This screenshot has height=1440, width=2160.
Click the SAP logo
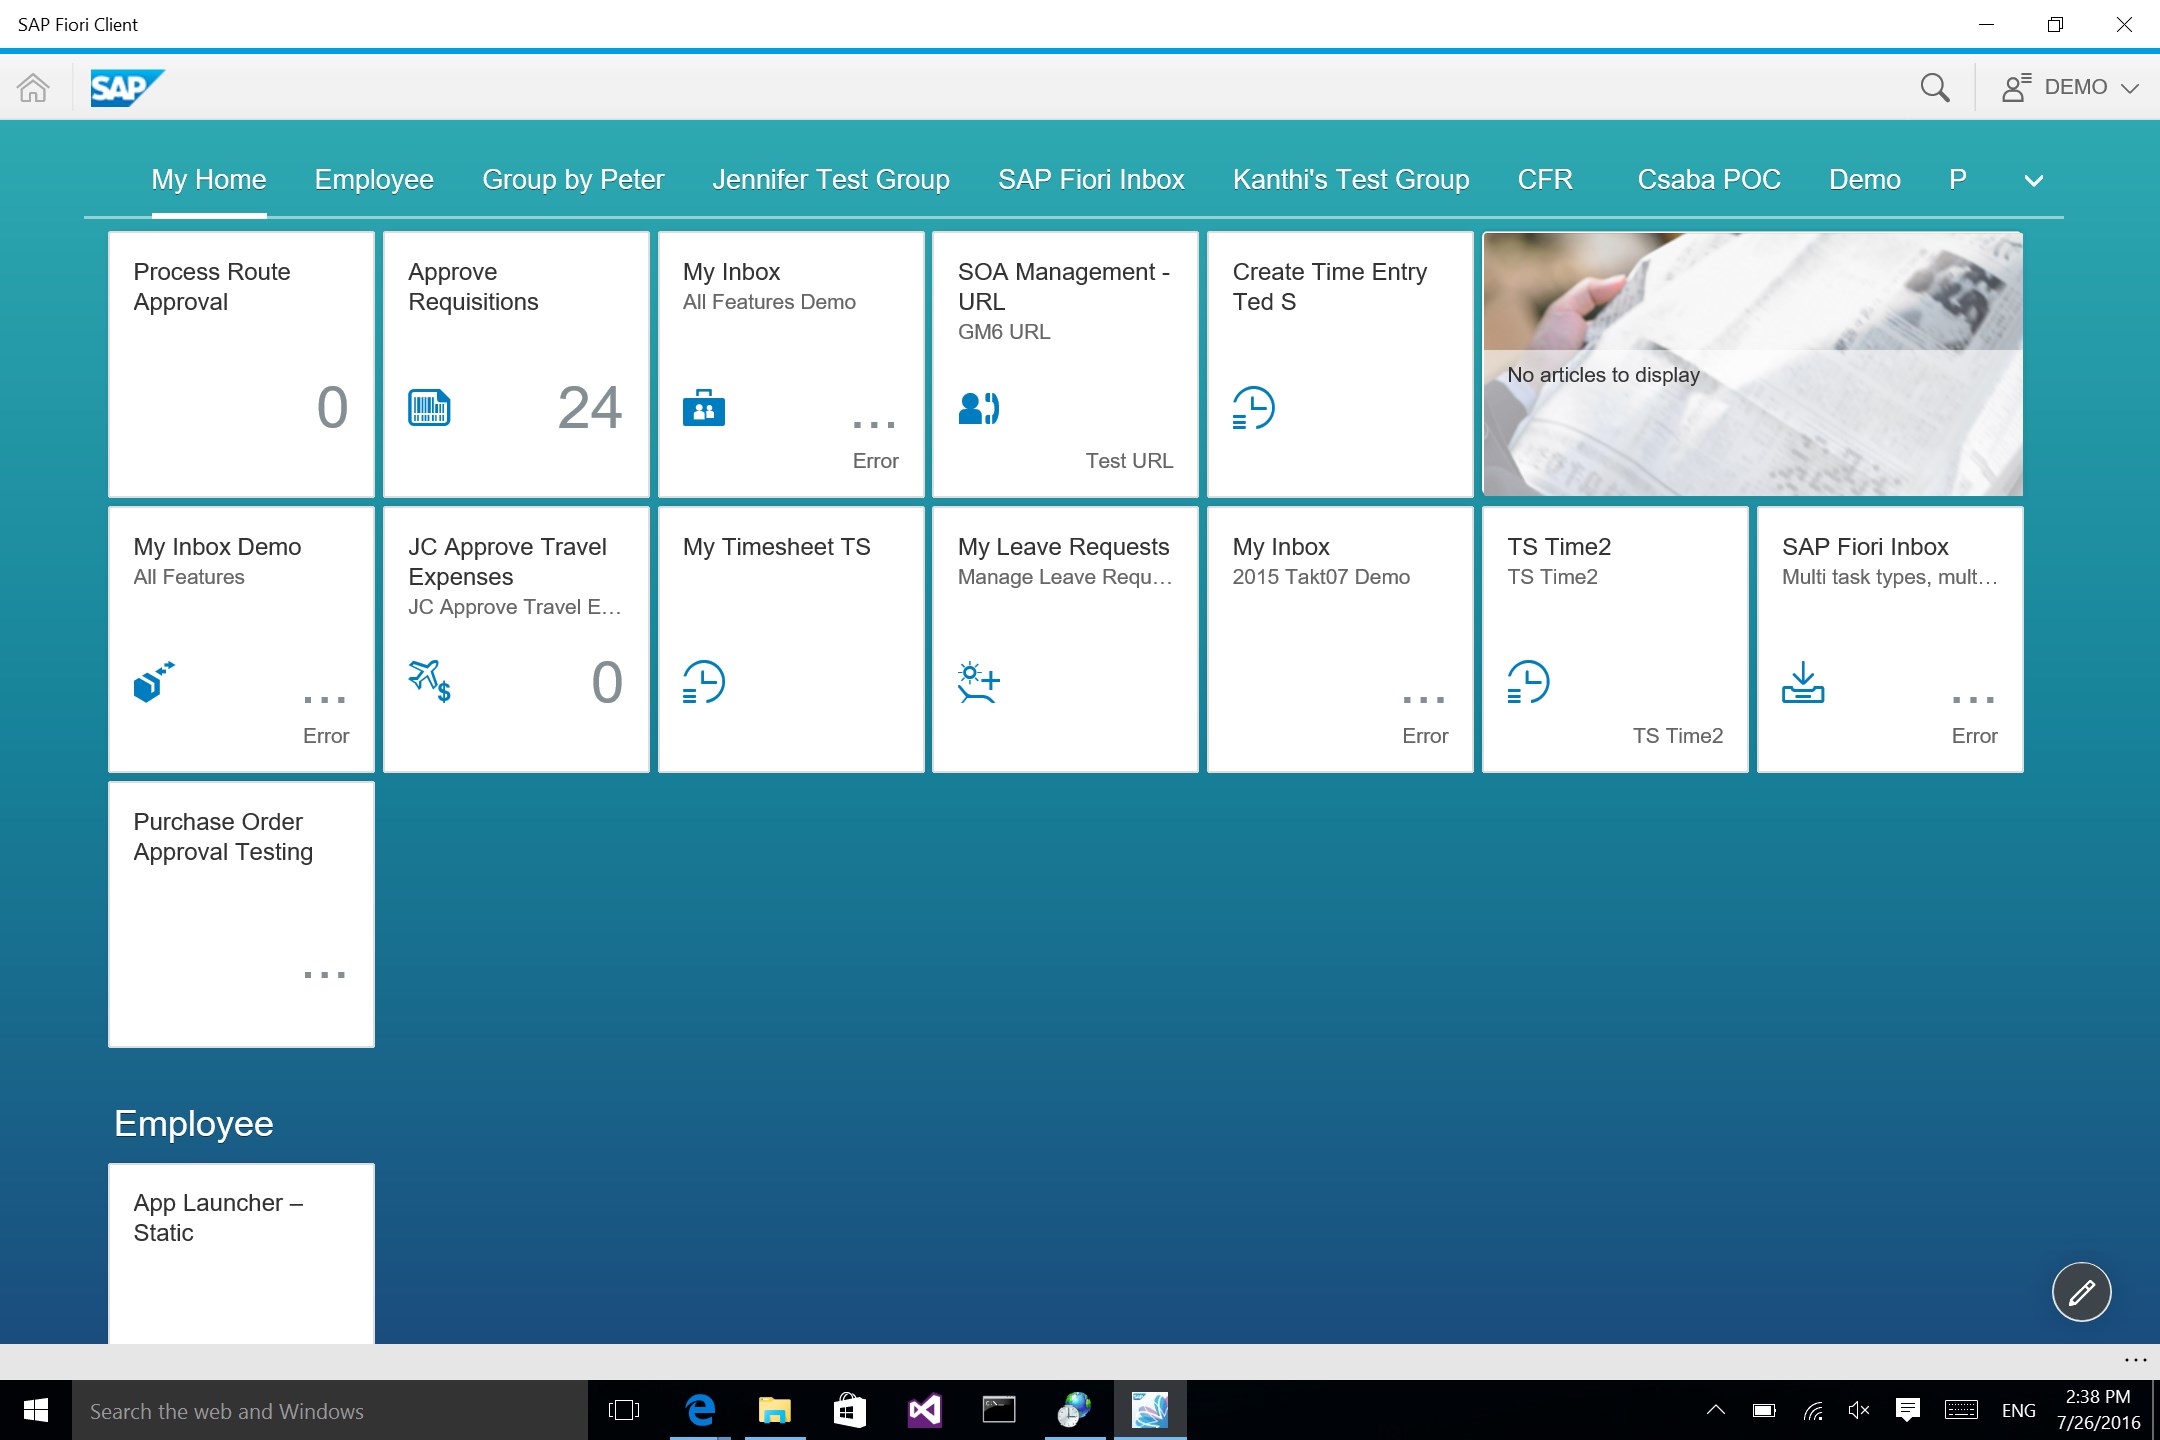tap(126, 88)
